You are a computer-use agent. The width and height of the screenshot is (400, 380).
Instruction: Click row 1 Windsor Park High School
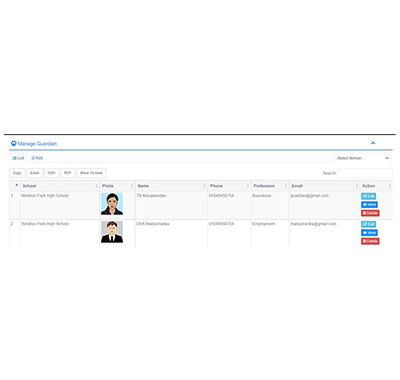point(45,196)
